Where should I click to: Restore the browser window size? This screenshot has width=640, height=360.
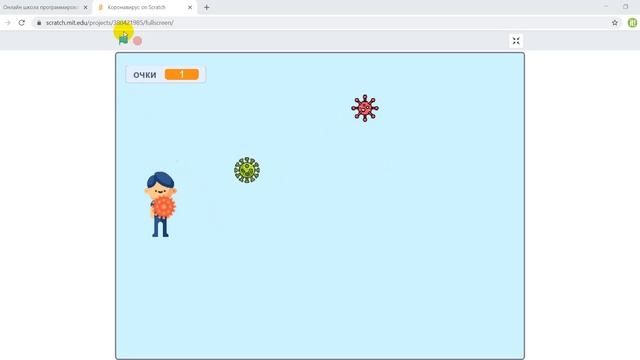tap(626, 7)
